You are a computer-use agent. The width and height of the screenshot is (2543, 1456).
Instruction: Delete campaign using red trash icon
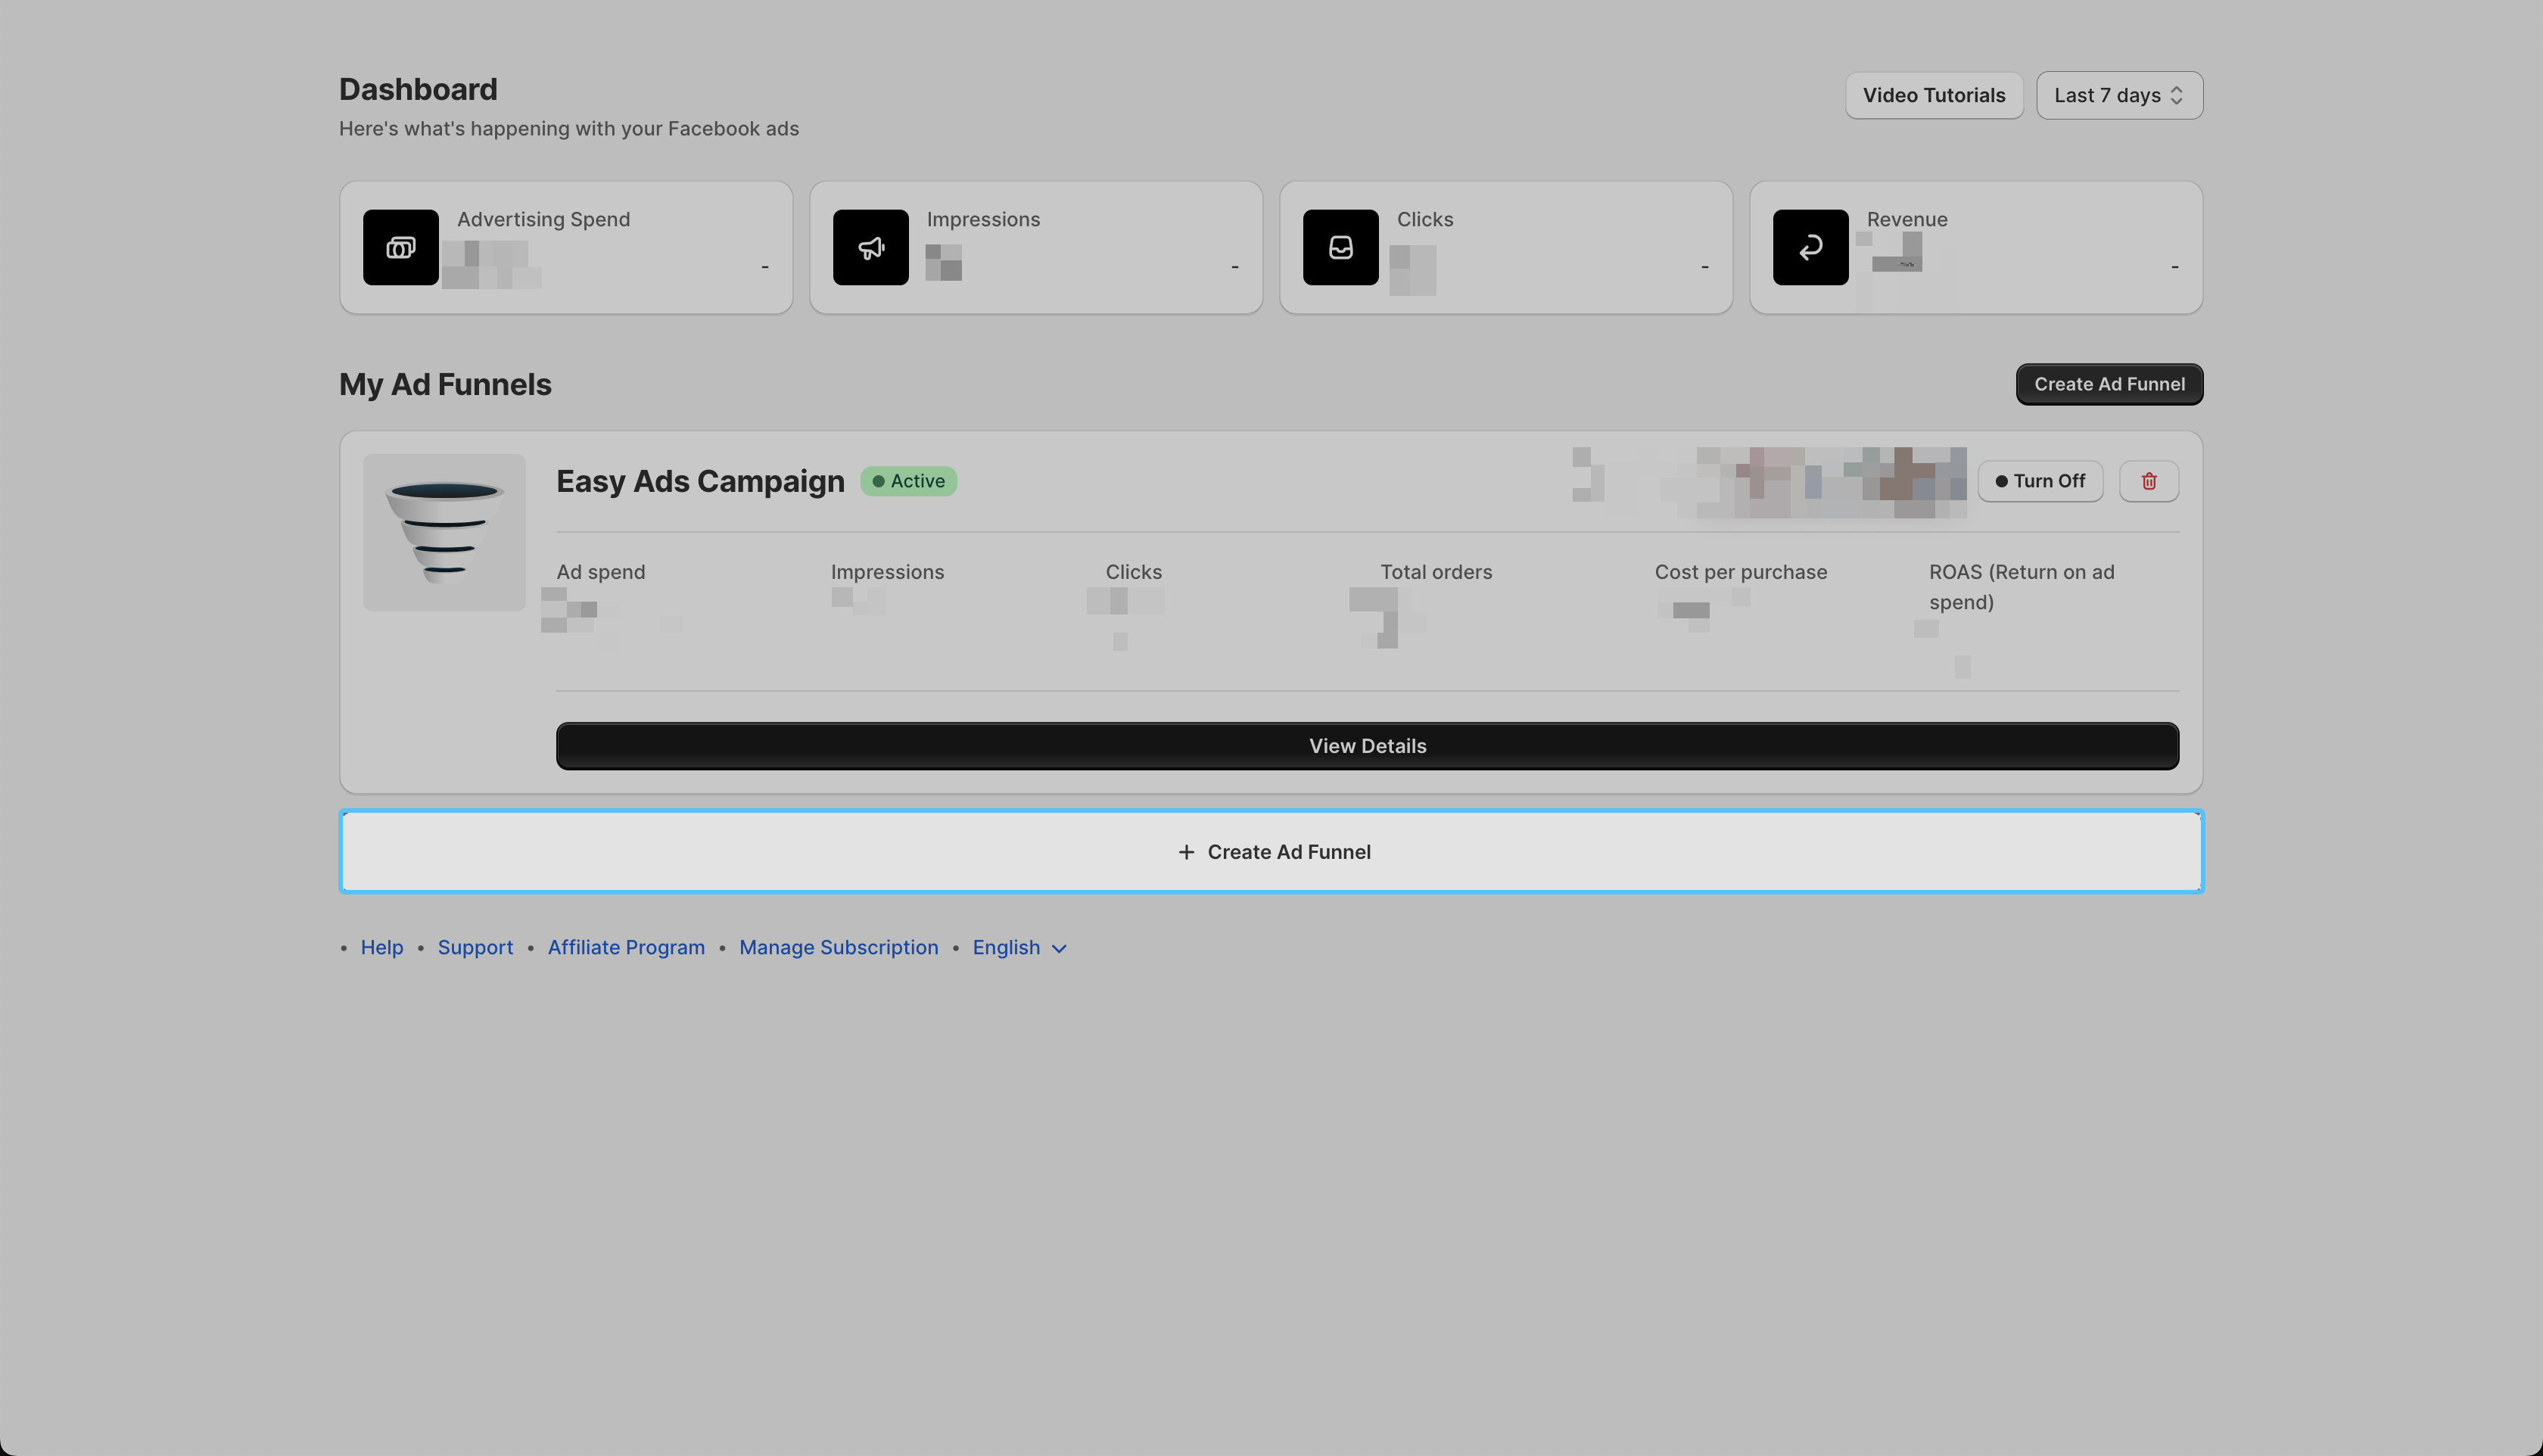click(2148, 481)
